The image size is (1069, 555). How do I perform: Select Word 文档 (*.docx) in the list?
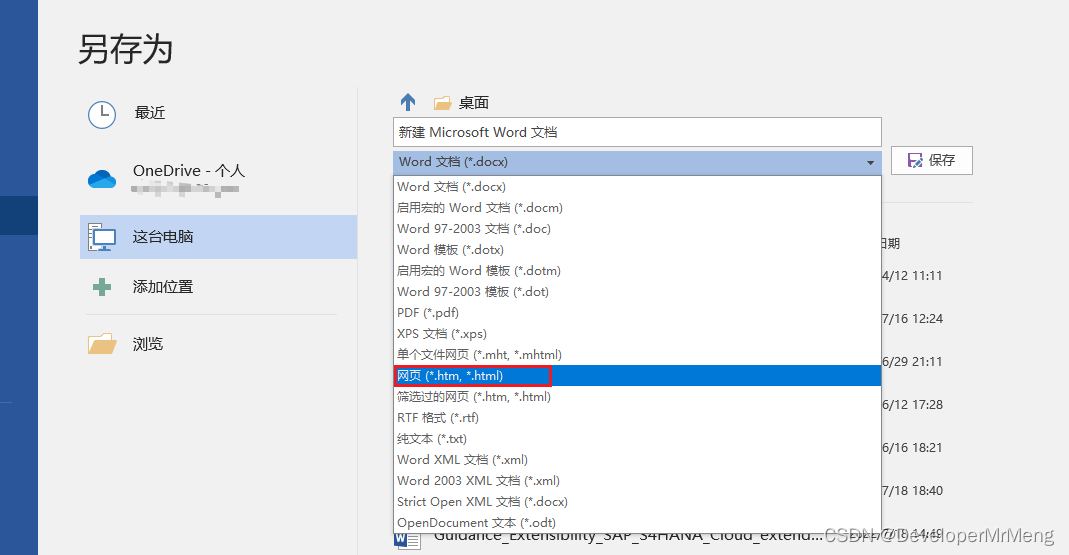(637, 187)
